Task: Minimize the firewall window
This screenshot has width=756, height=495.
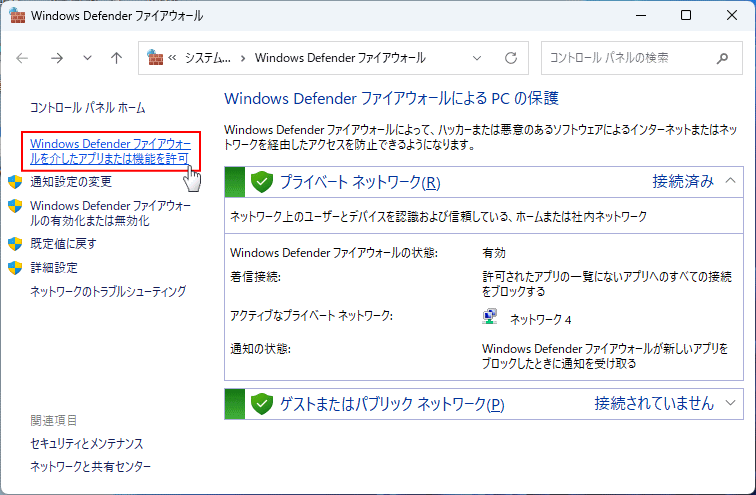Action: coord(641,15)
